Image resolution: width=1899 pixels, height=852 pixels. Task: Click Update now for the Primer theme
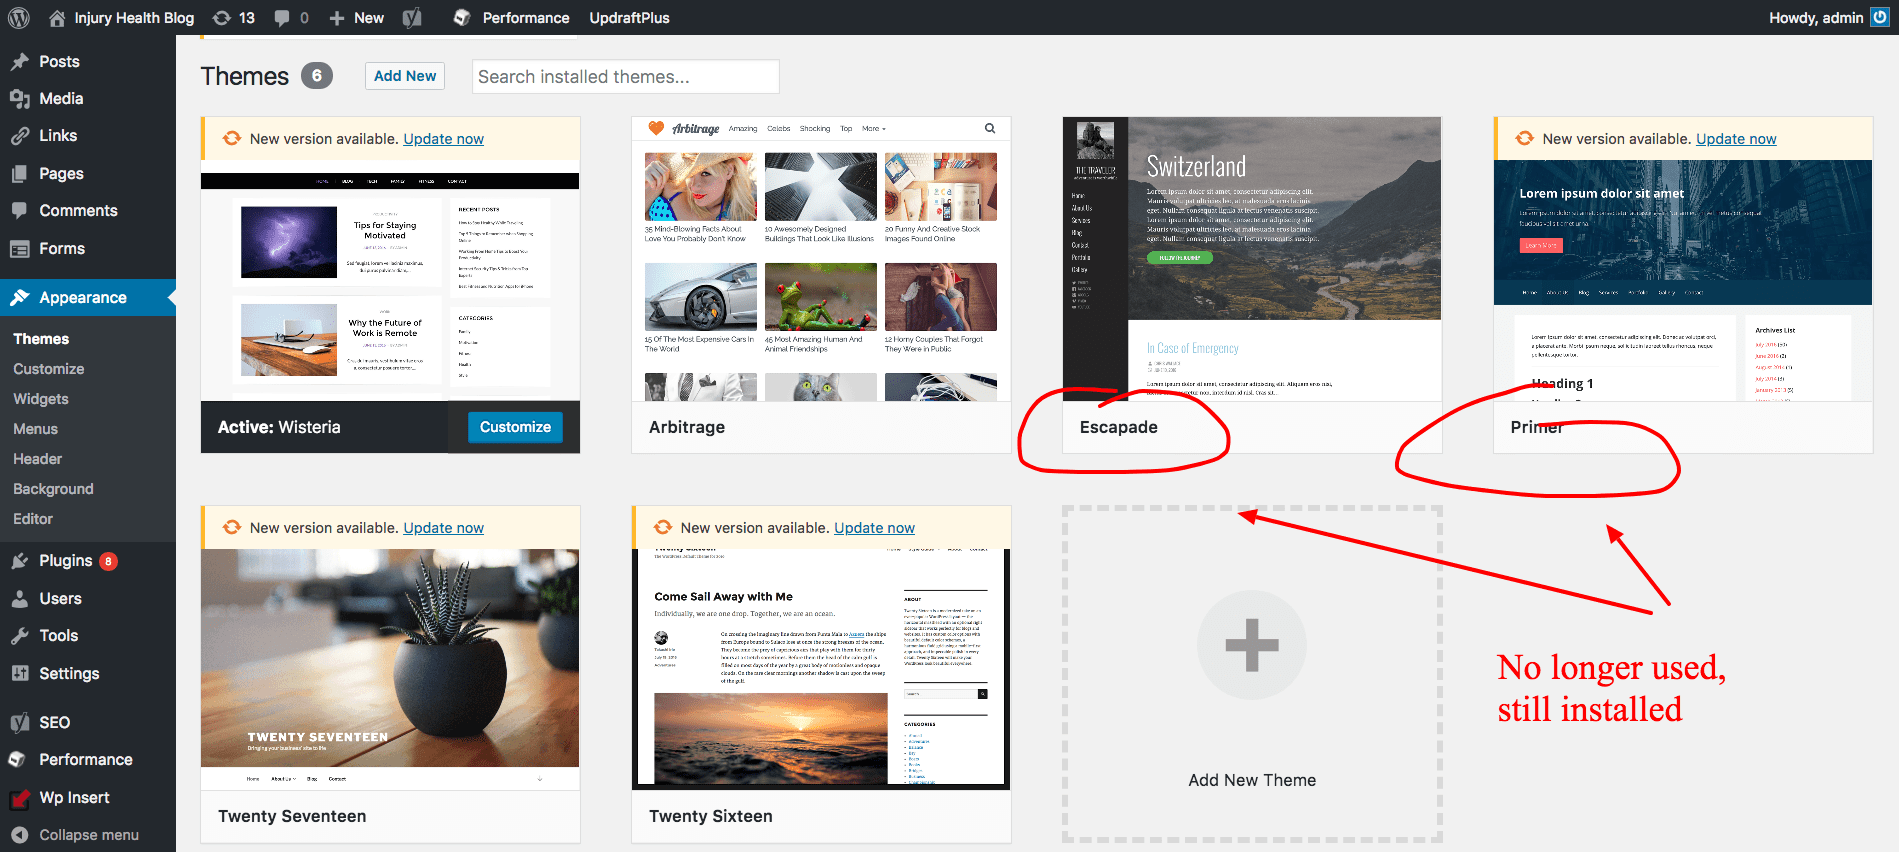[1736, 139]
